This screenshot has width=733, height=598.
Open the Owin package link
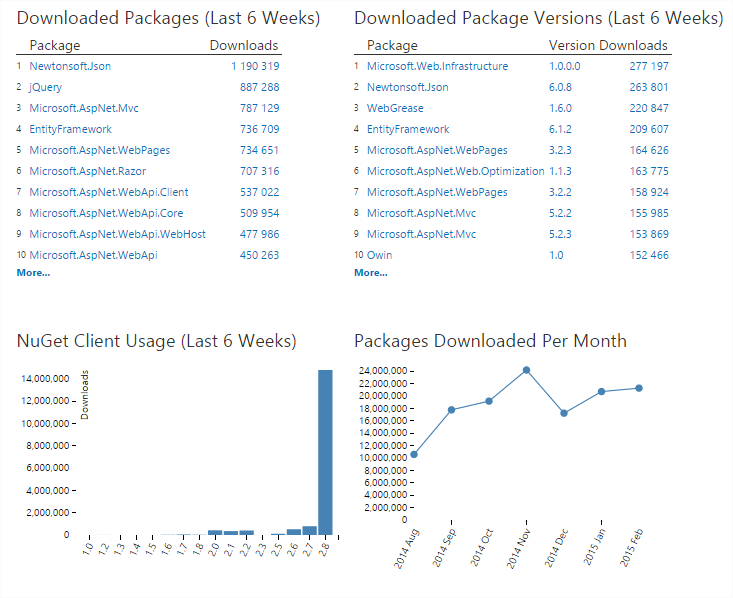tap(380, 255)
